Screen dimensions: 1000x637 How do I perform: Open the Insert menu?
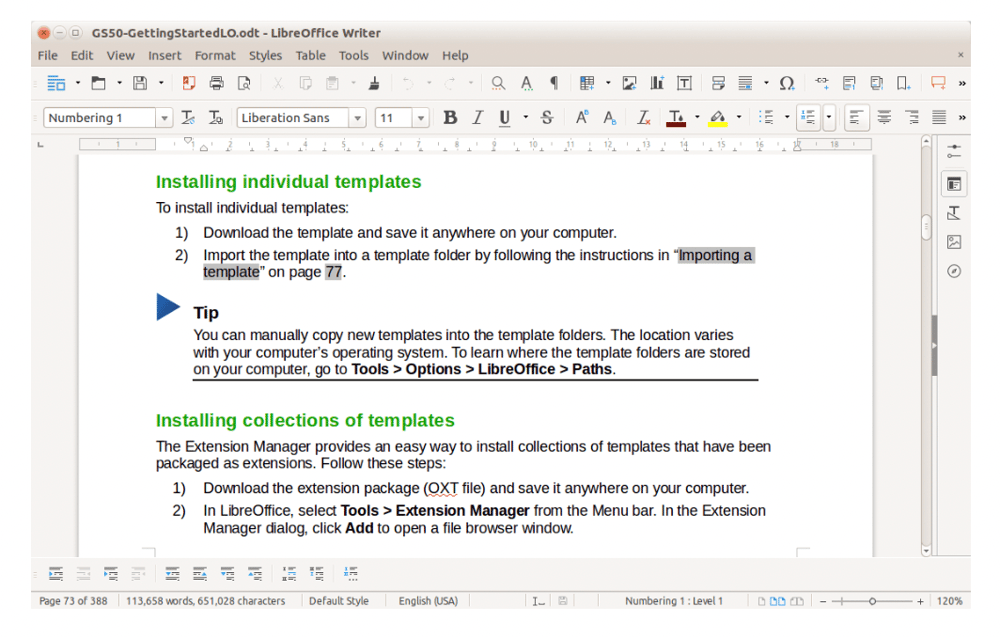coord(165,55)
